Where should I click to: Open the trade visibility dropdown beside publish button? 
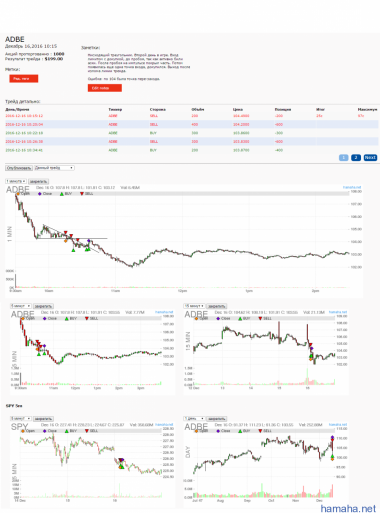(54, 168)
